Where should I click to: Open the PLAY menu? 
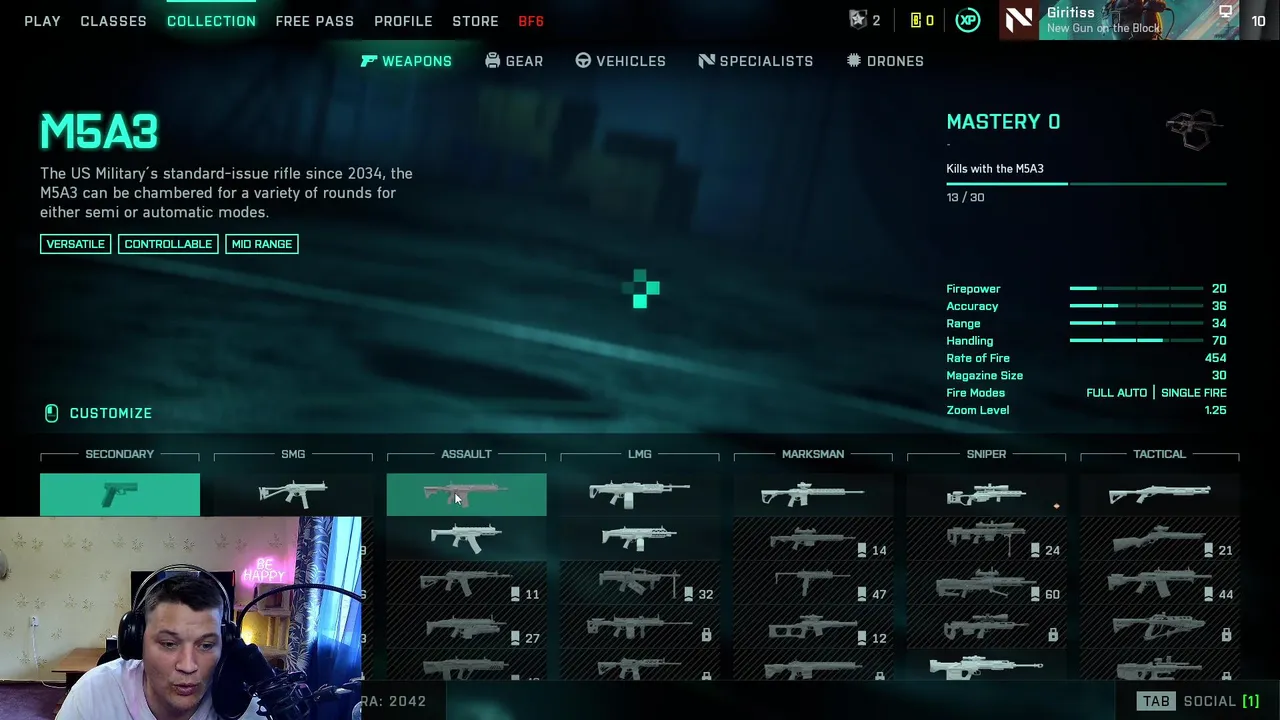[x=42, y=21]
